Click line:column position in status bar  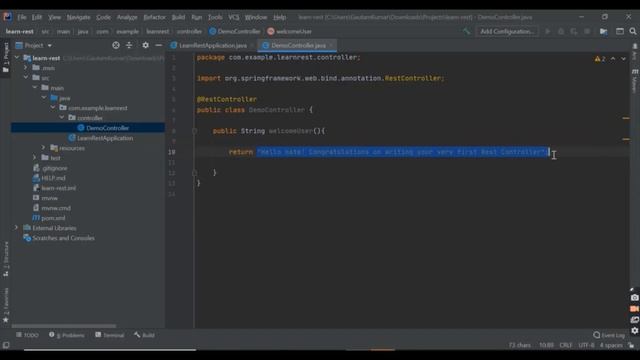[546, 345]
